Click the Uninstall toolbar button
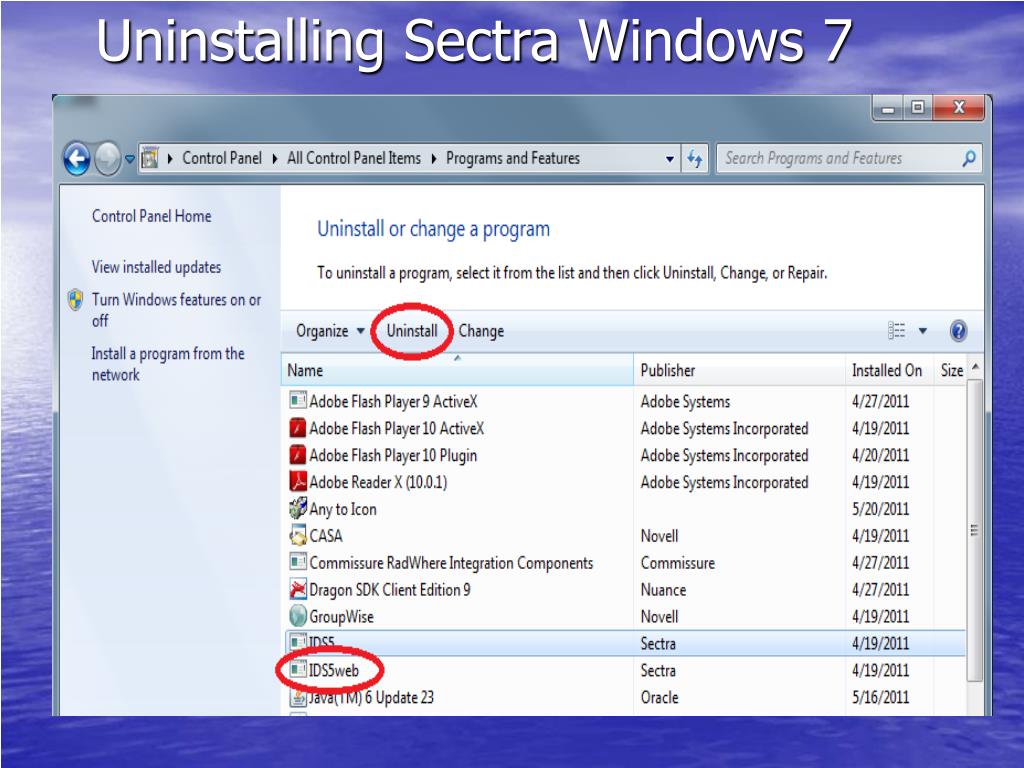Viewport: 1024px width, 768px height. 412,330
